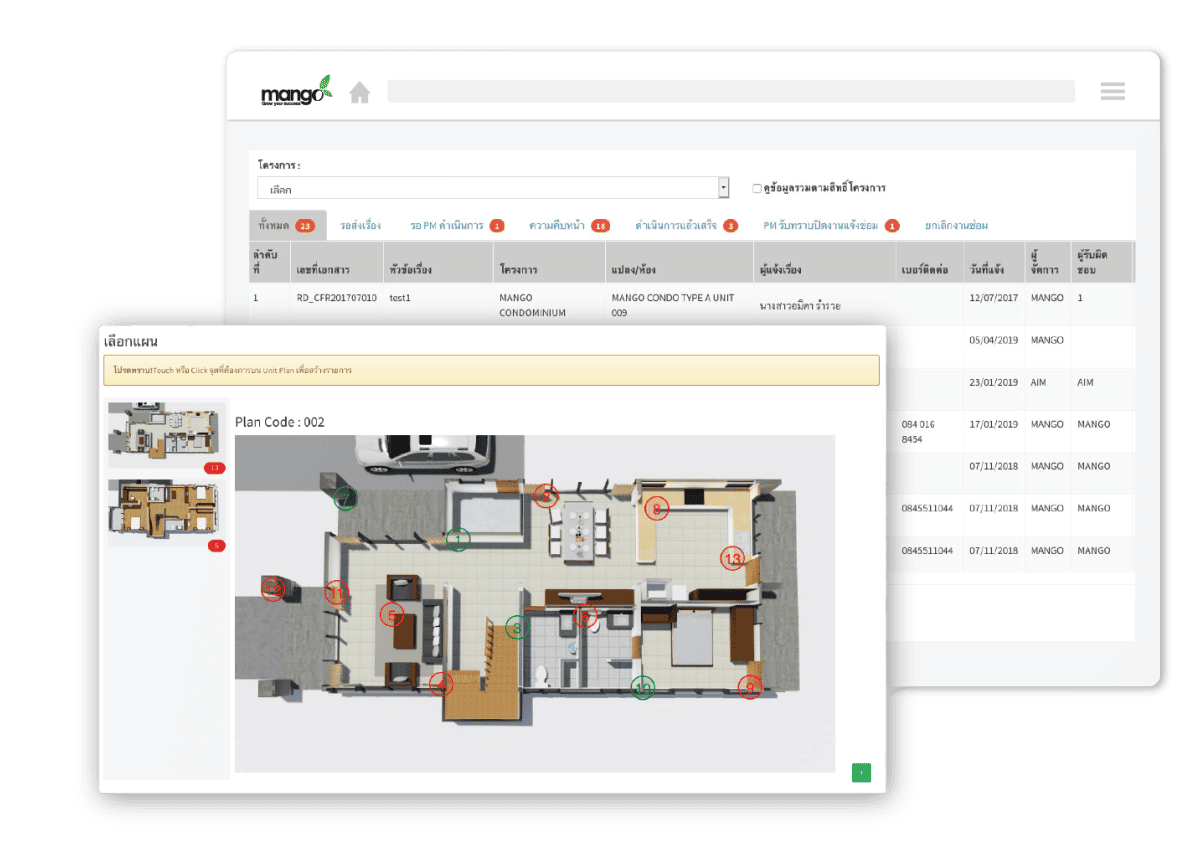Viewport: 1199px width, 851px height.
Task: Select green marker 7 on floor plan
Action: coord(345,498)
